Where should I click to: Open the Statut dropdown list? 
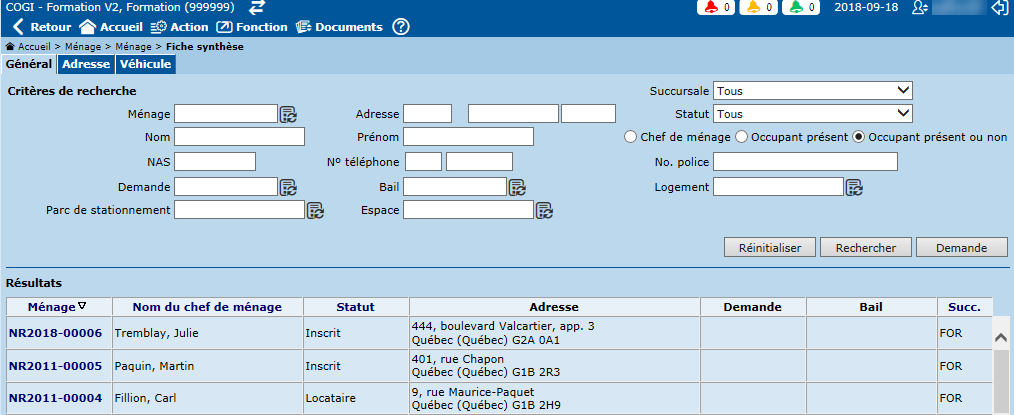[x=813, y=114]
